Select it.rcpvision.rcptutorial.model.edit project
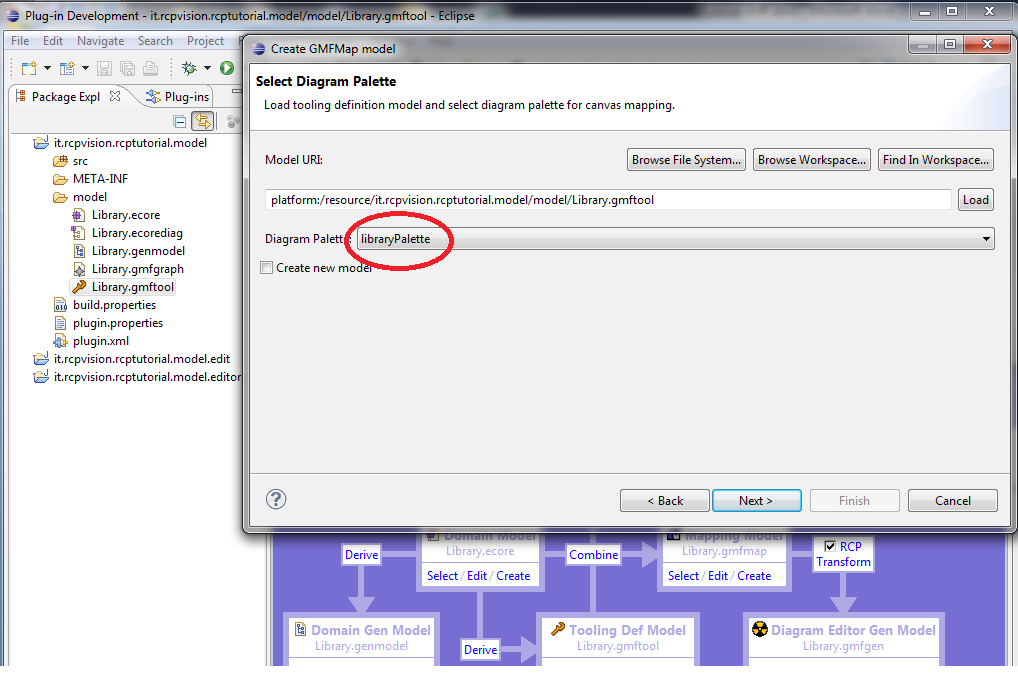 point(142,359)
